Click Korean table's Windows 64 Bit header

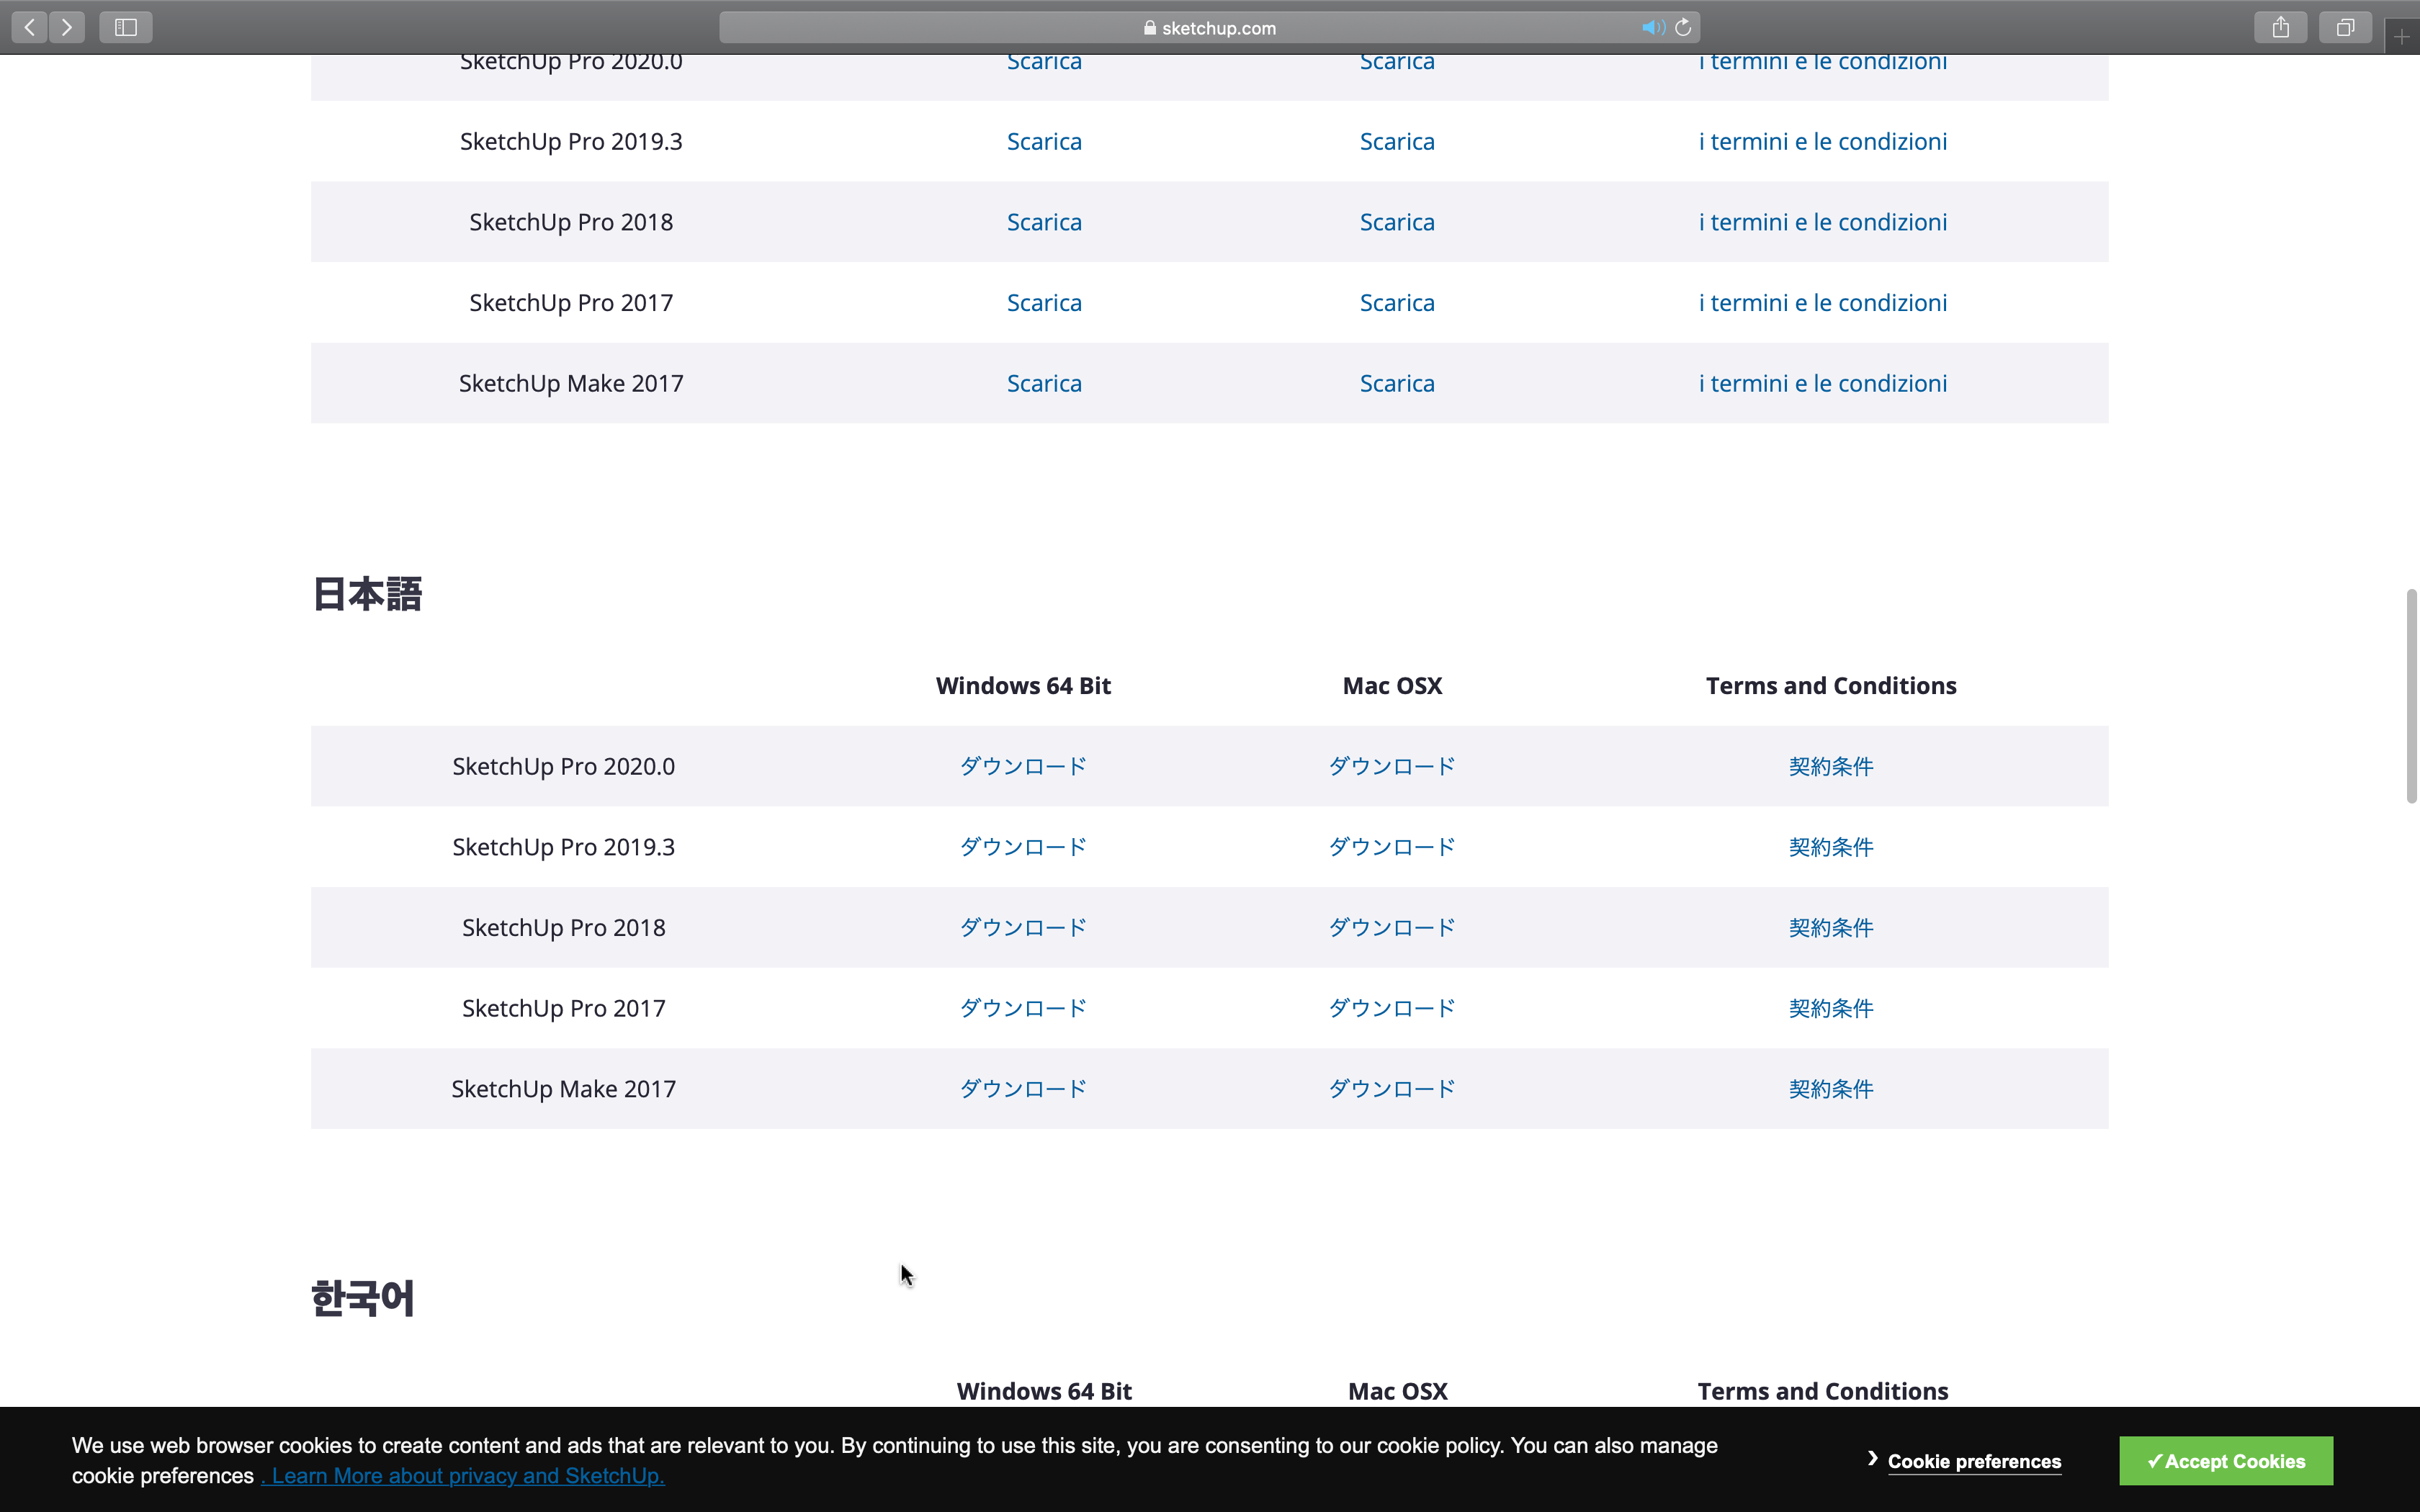click(1044, 1391)
